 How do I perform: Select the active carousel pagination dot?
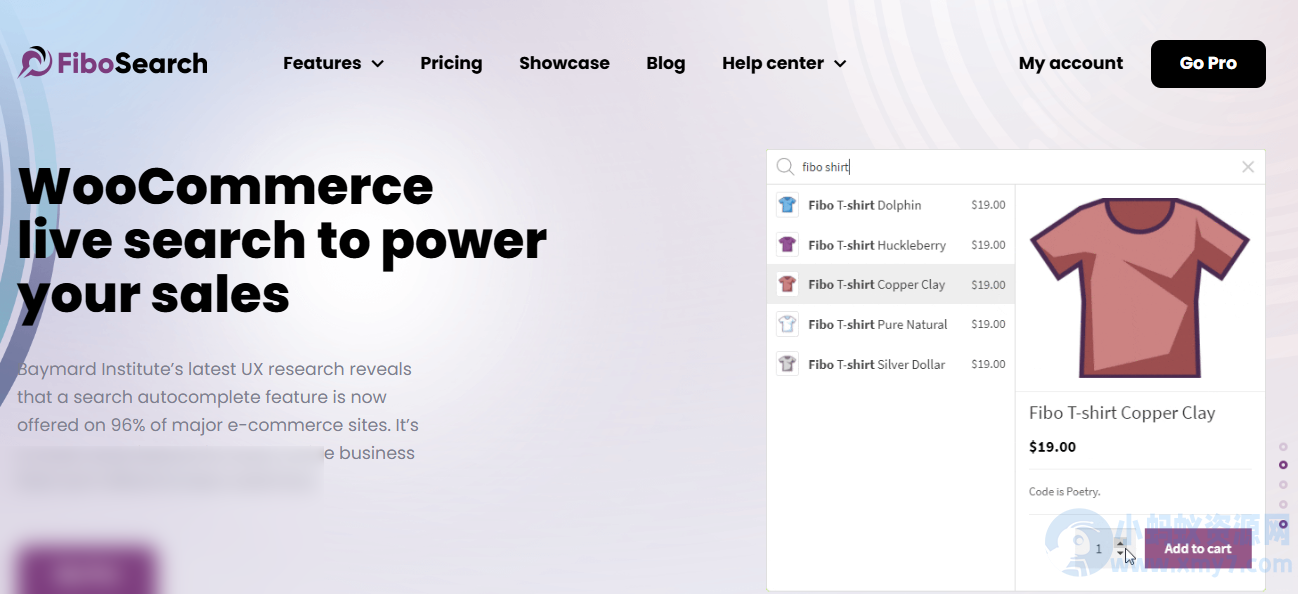(1284, 464)
